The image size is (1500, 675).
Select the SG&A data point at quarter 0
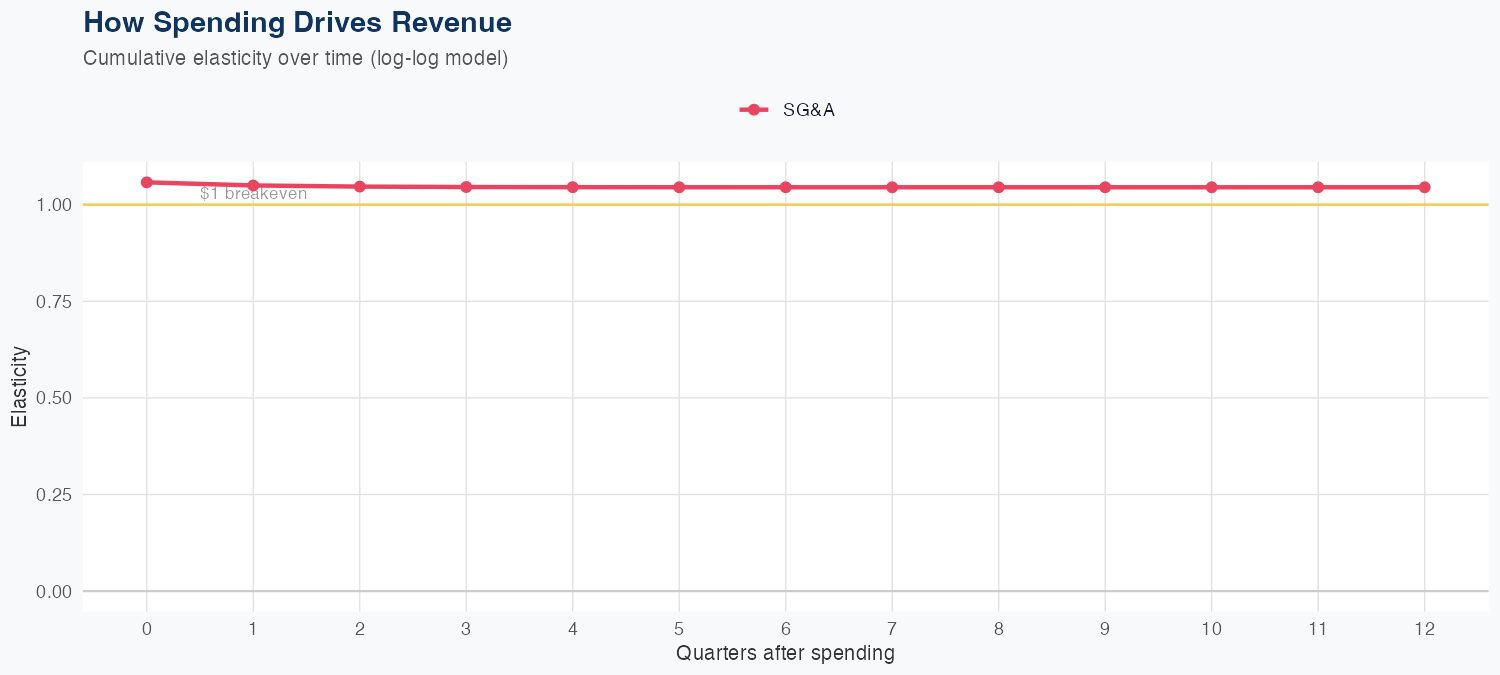(x=147, y=182)
